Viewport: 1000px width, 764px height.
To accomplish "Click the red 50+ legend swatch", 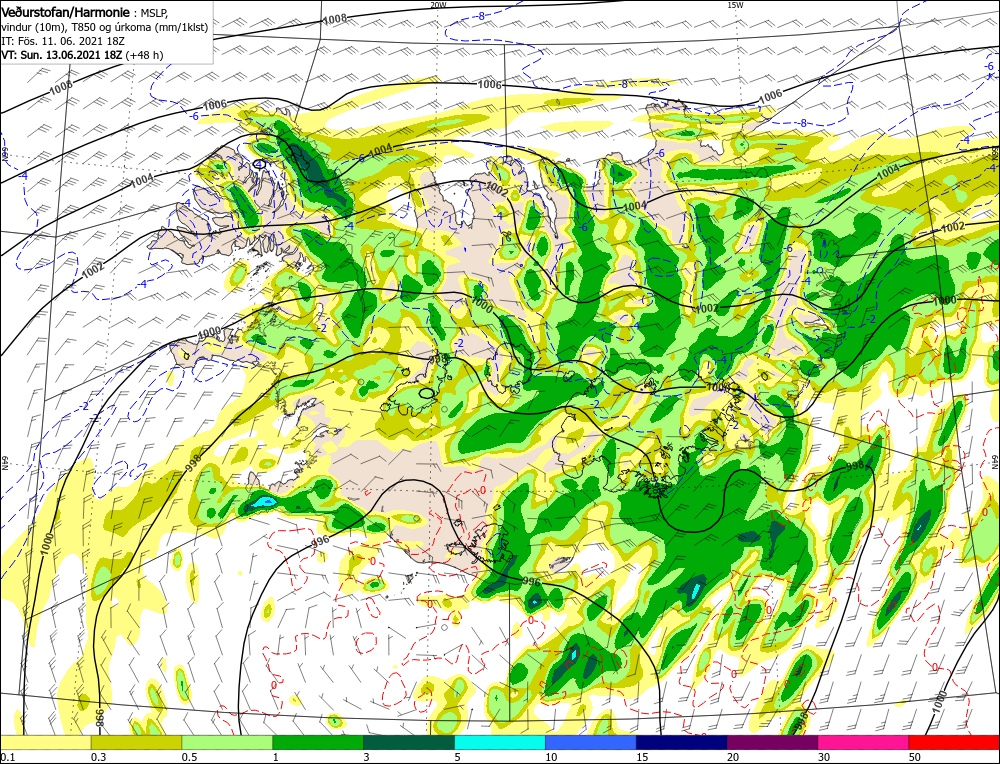I will [954, 742].
